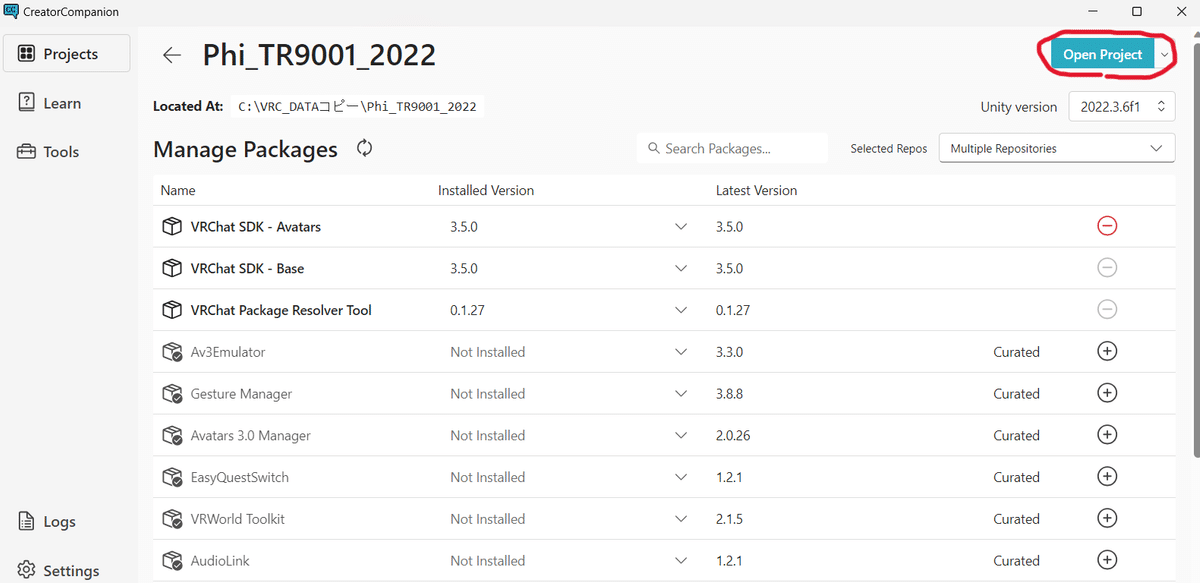Screen dimensions: 1200x583
Task: Open version dropdown for VRChat SDK - Base
Action: (x=681, y=269)
